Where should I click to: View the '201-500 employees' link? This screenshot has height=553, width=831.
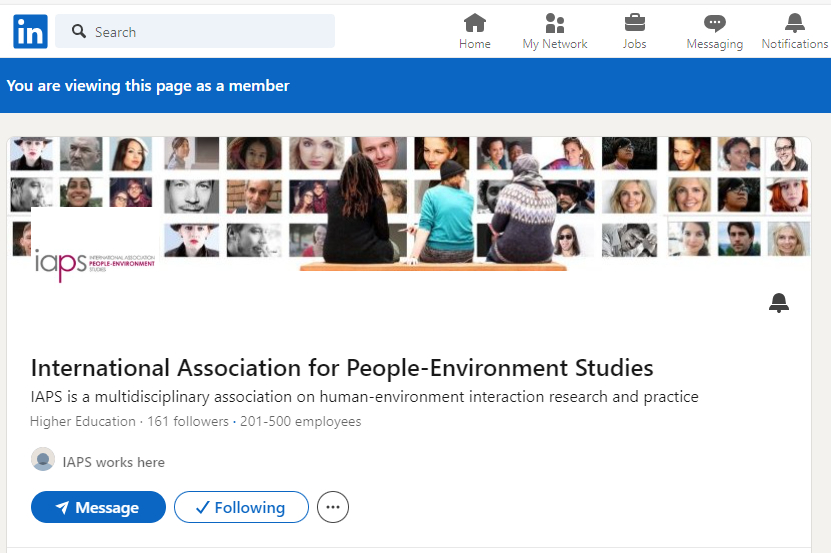click(301, 422)
